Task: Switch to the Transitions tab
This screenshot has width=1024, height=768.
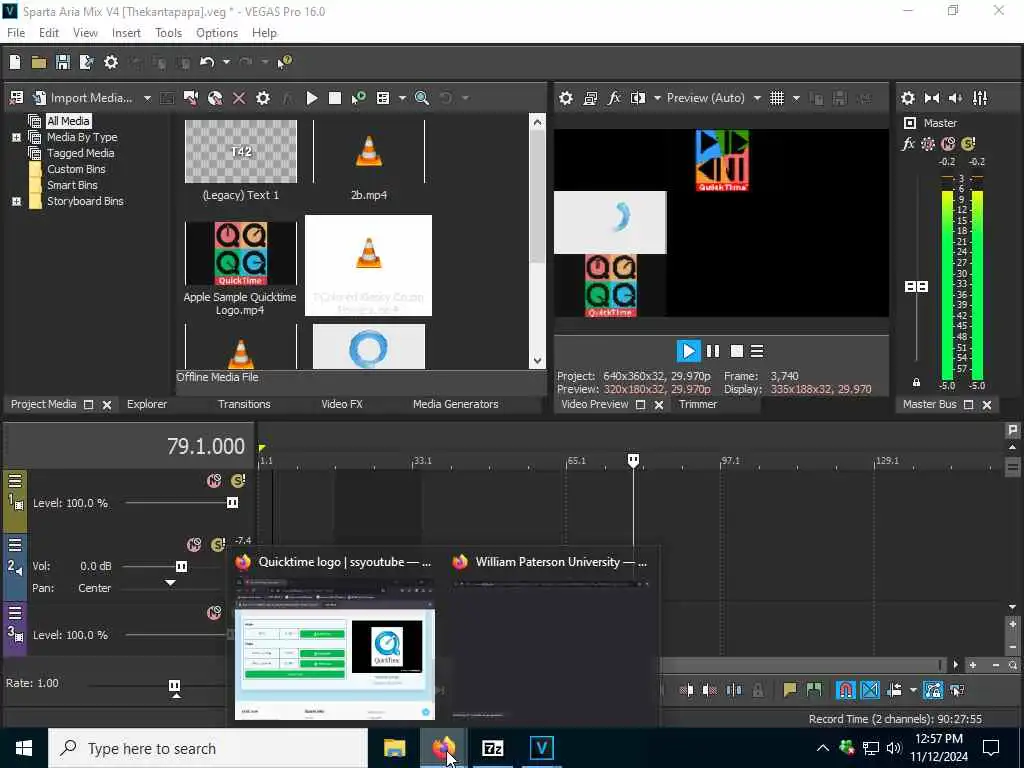Action: (x=244, y=404)
